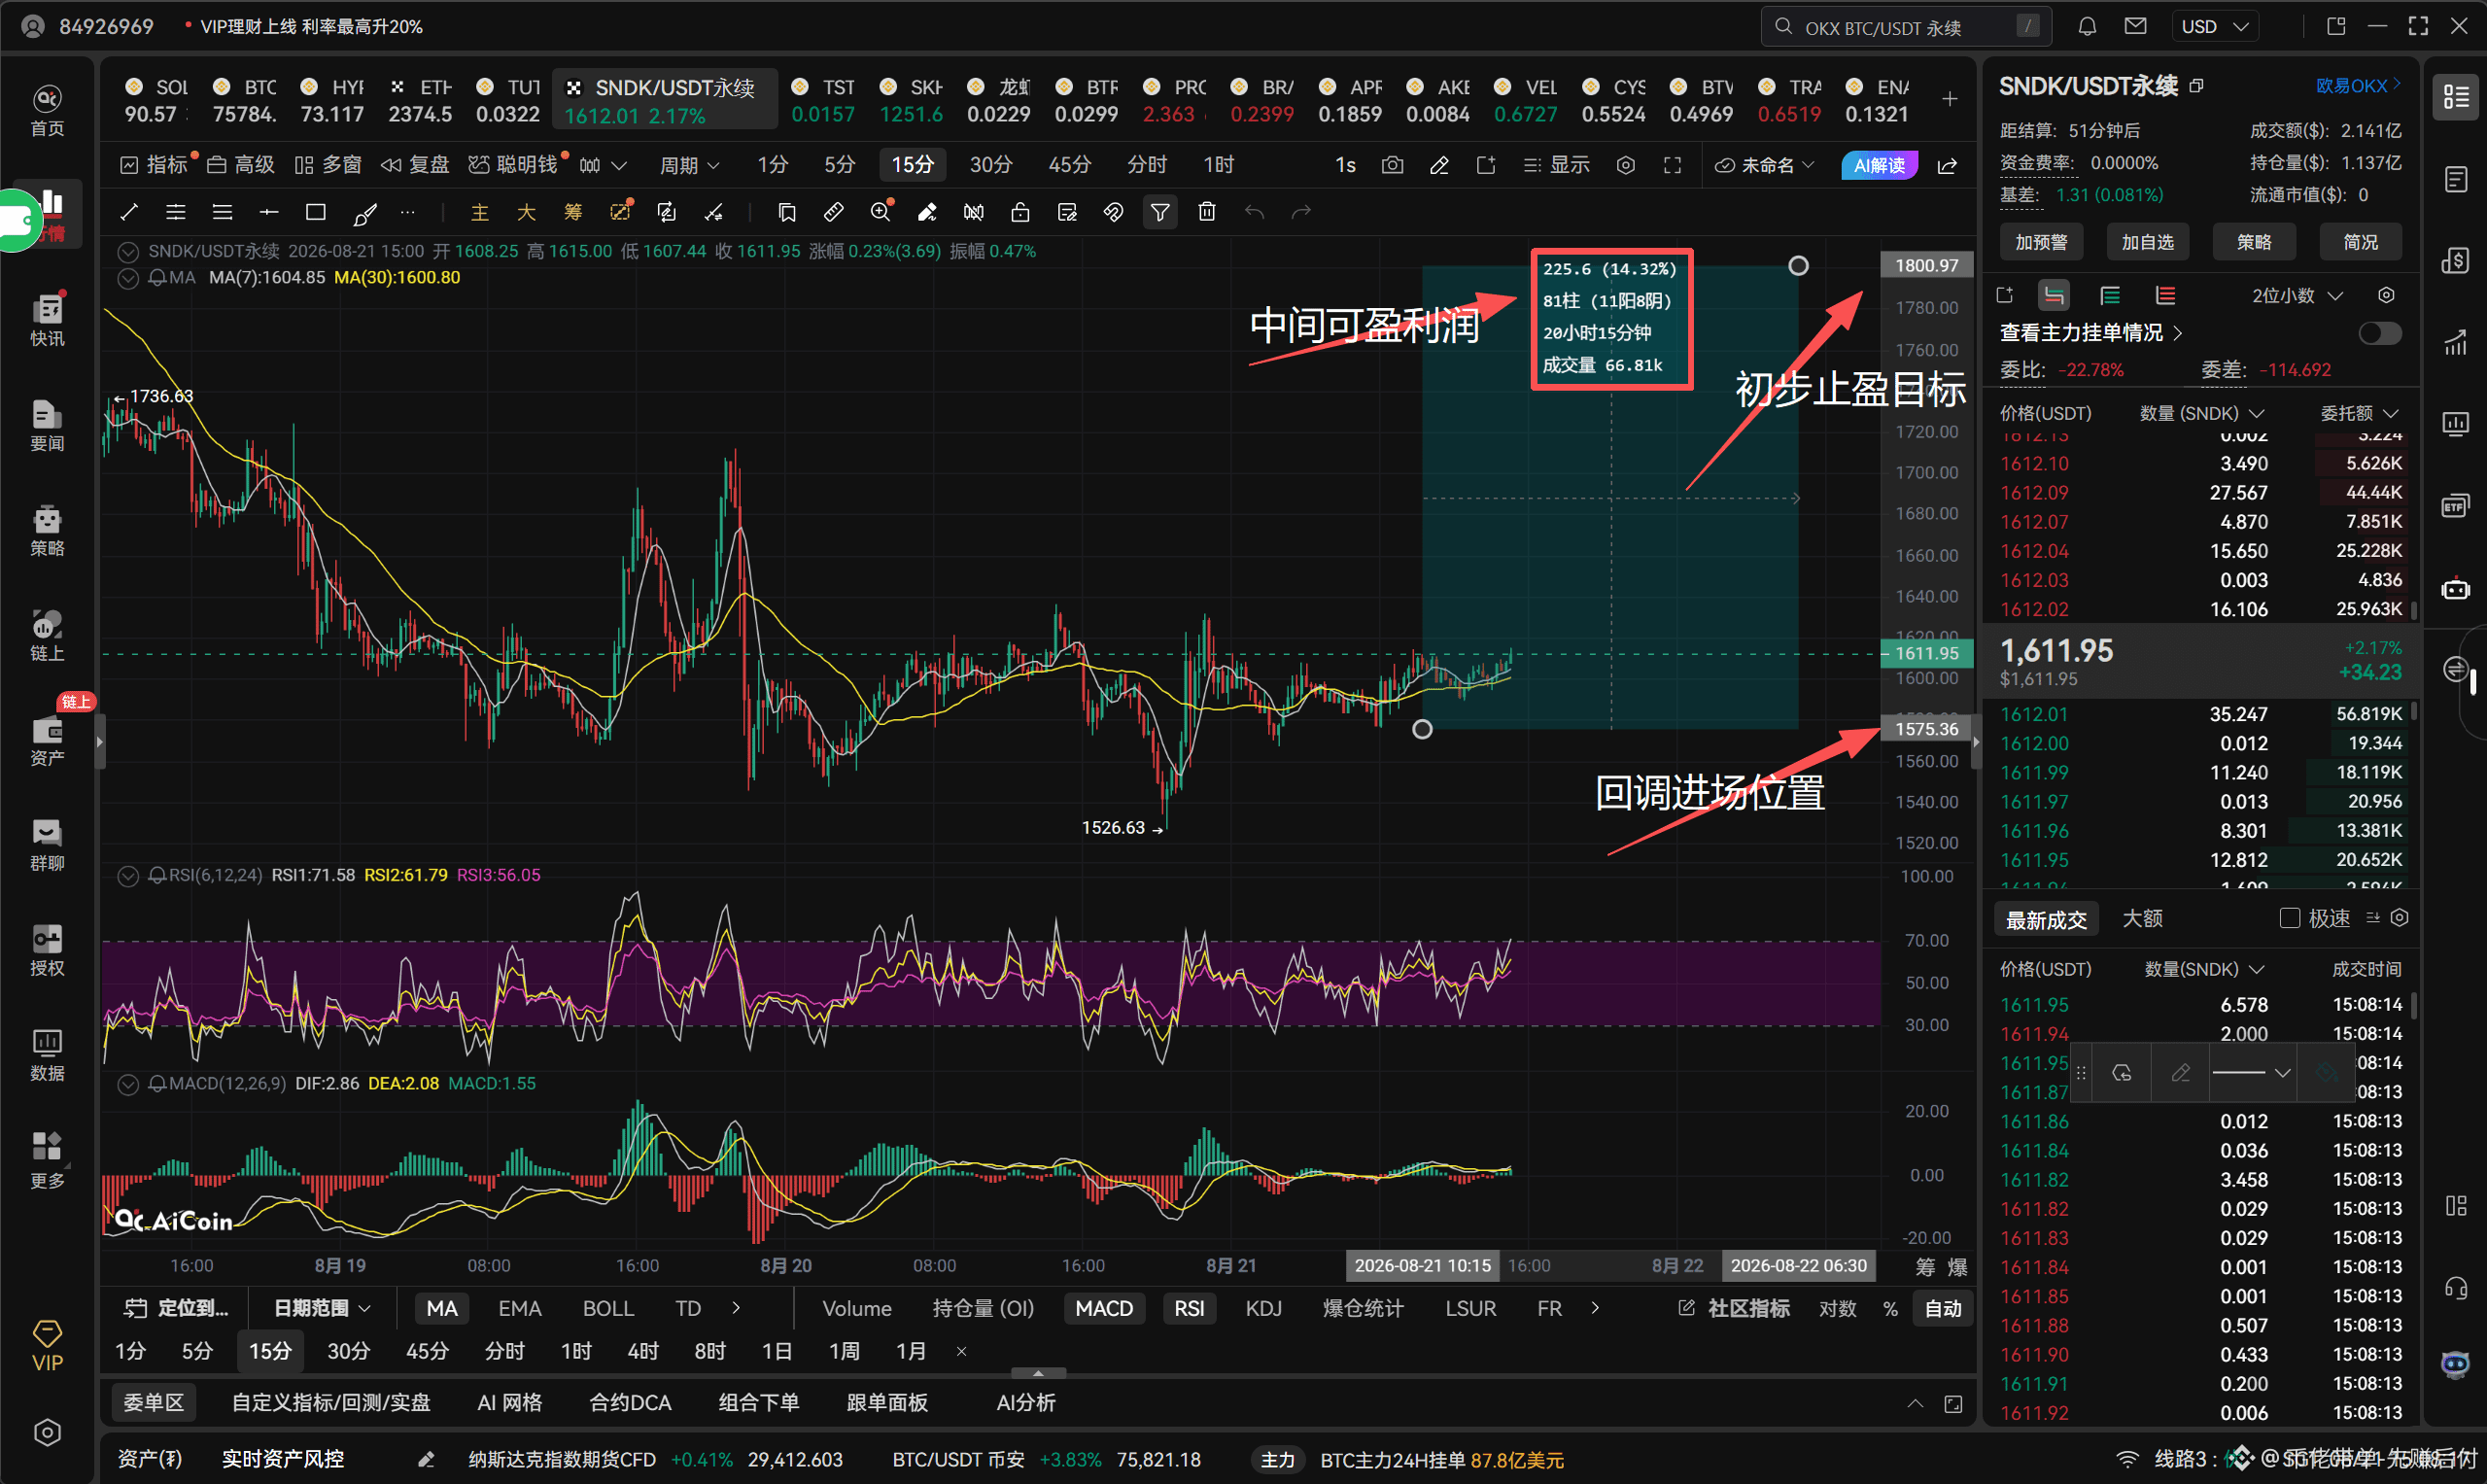Open order book settings gear
The width and height of the screenshot is (2487, 1484).
[x=2386, y=296]
